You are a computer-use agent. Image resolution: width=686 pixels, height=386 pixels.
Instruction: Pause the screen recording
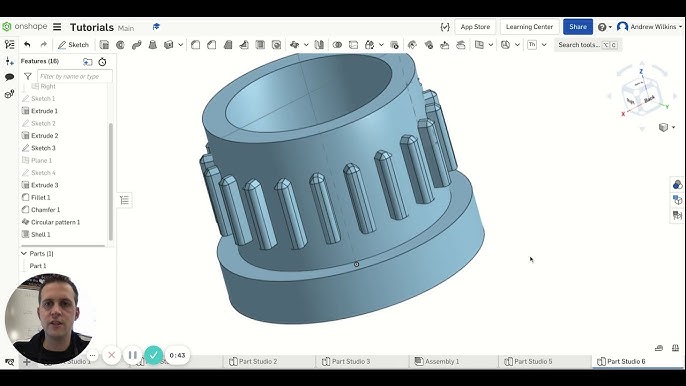click(x=133, y=355)
